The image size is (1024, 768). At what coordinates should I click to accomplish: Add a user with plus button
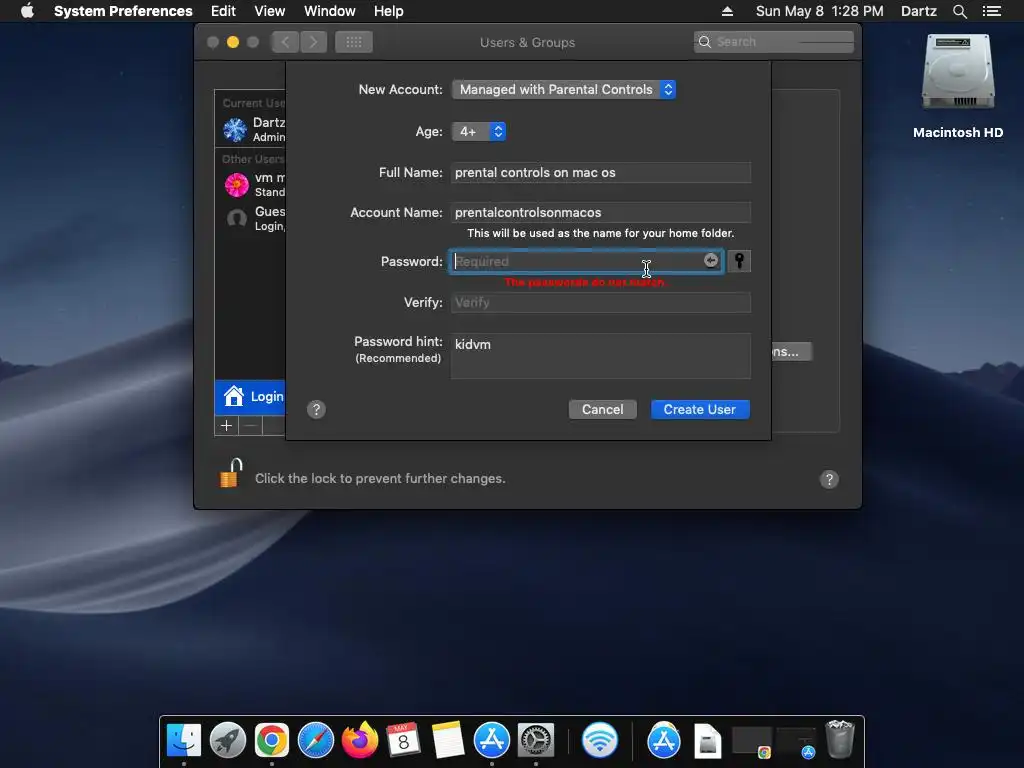click(227, 426)
